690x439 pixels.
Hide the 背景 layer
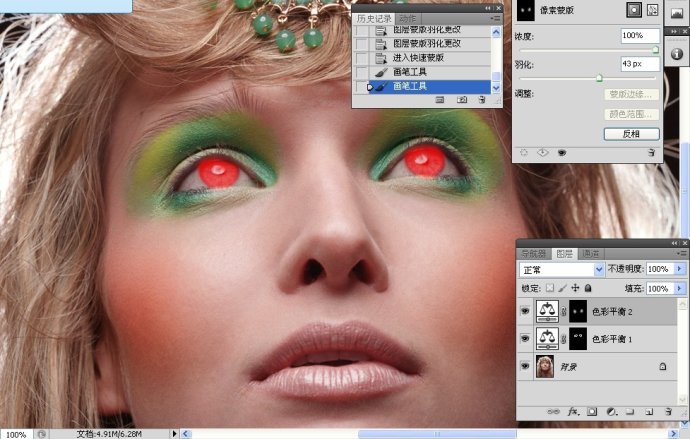(525, 366)
